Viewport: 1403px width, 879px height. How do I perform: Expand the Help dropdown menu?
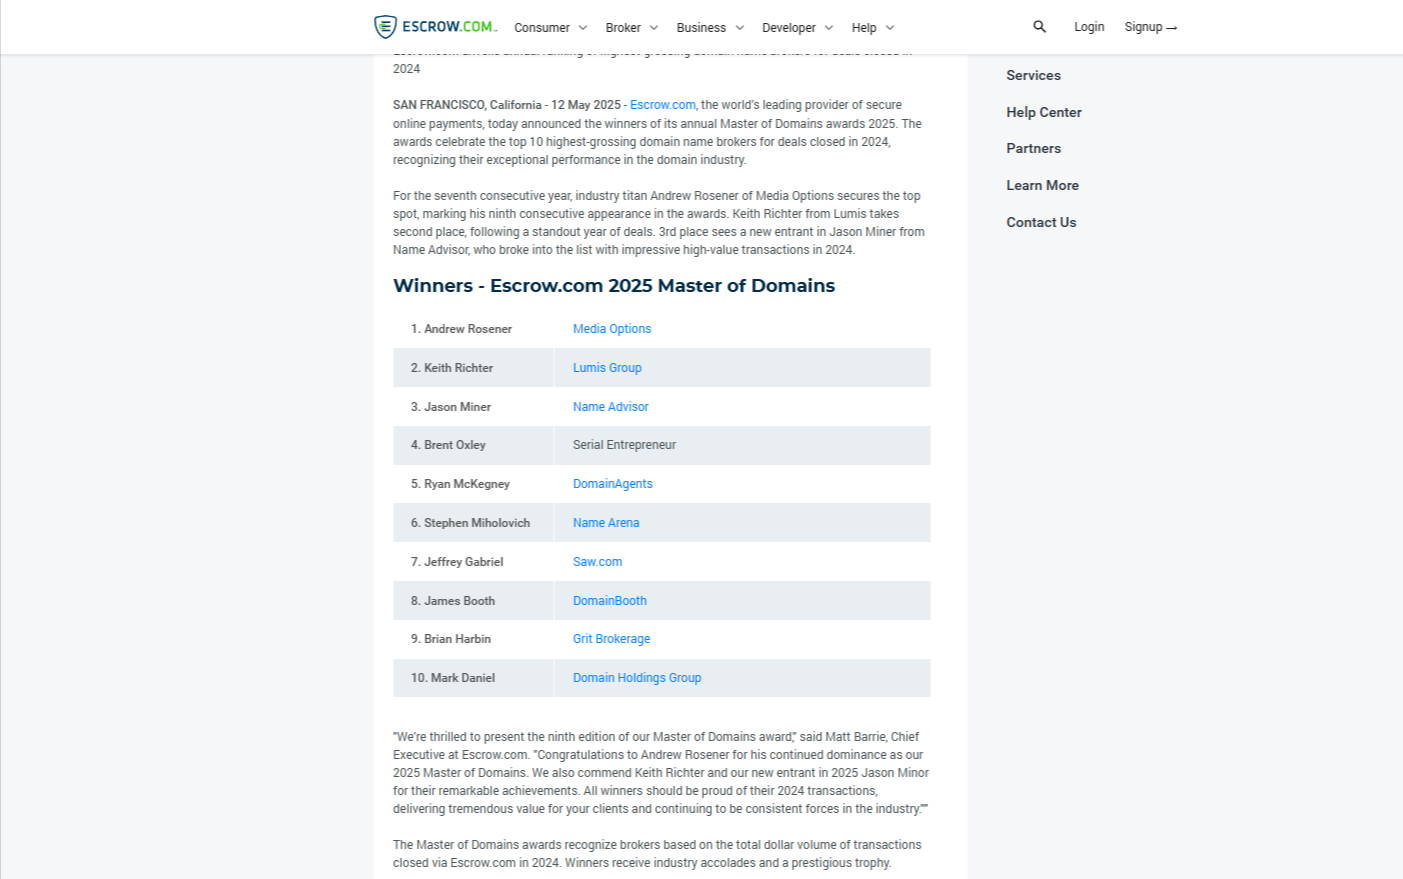(873, 28)
